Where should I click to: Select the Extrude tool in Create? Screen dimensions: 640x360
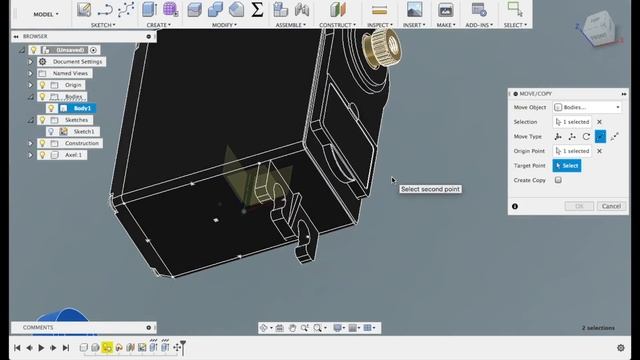(x=149, y=10)
